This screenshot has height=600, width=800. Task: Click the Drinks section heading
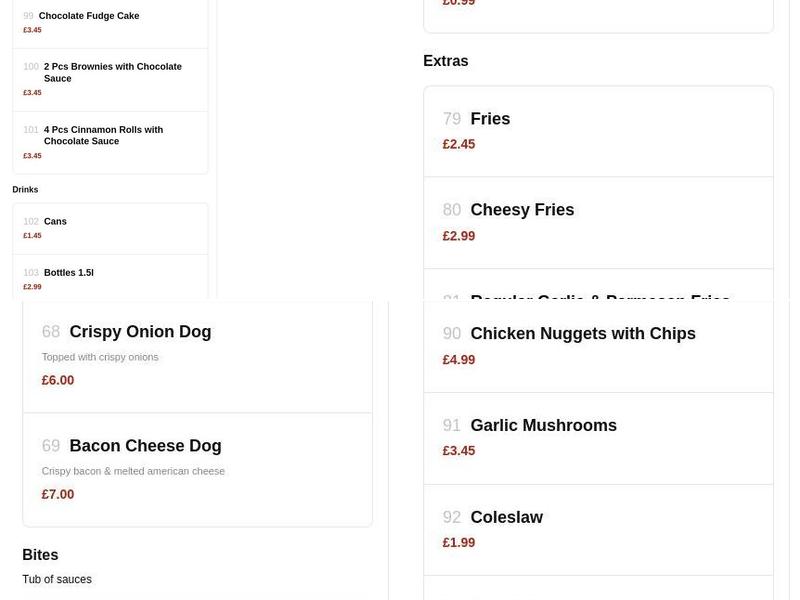point(24,189)
